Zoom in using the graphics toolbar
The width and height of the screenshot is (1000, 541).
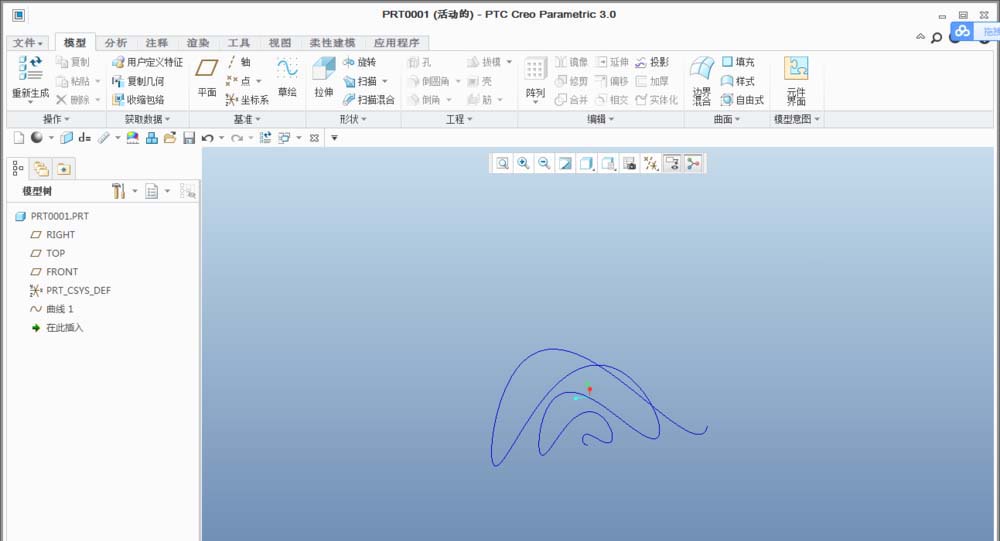tap(524, 164)
